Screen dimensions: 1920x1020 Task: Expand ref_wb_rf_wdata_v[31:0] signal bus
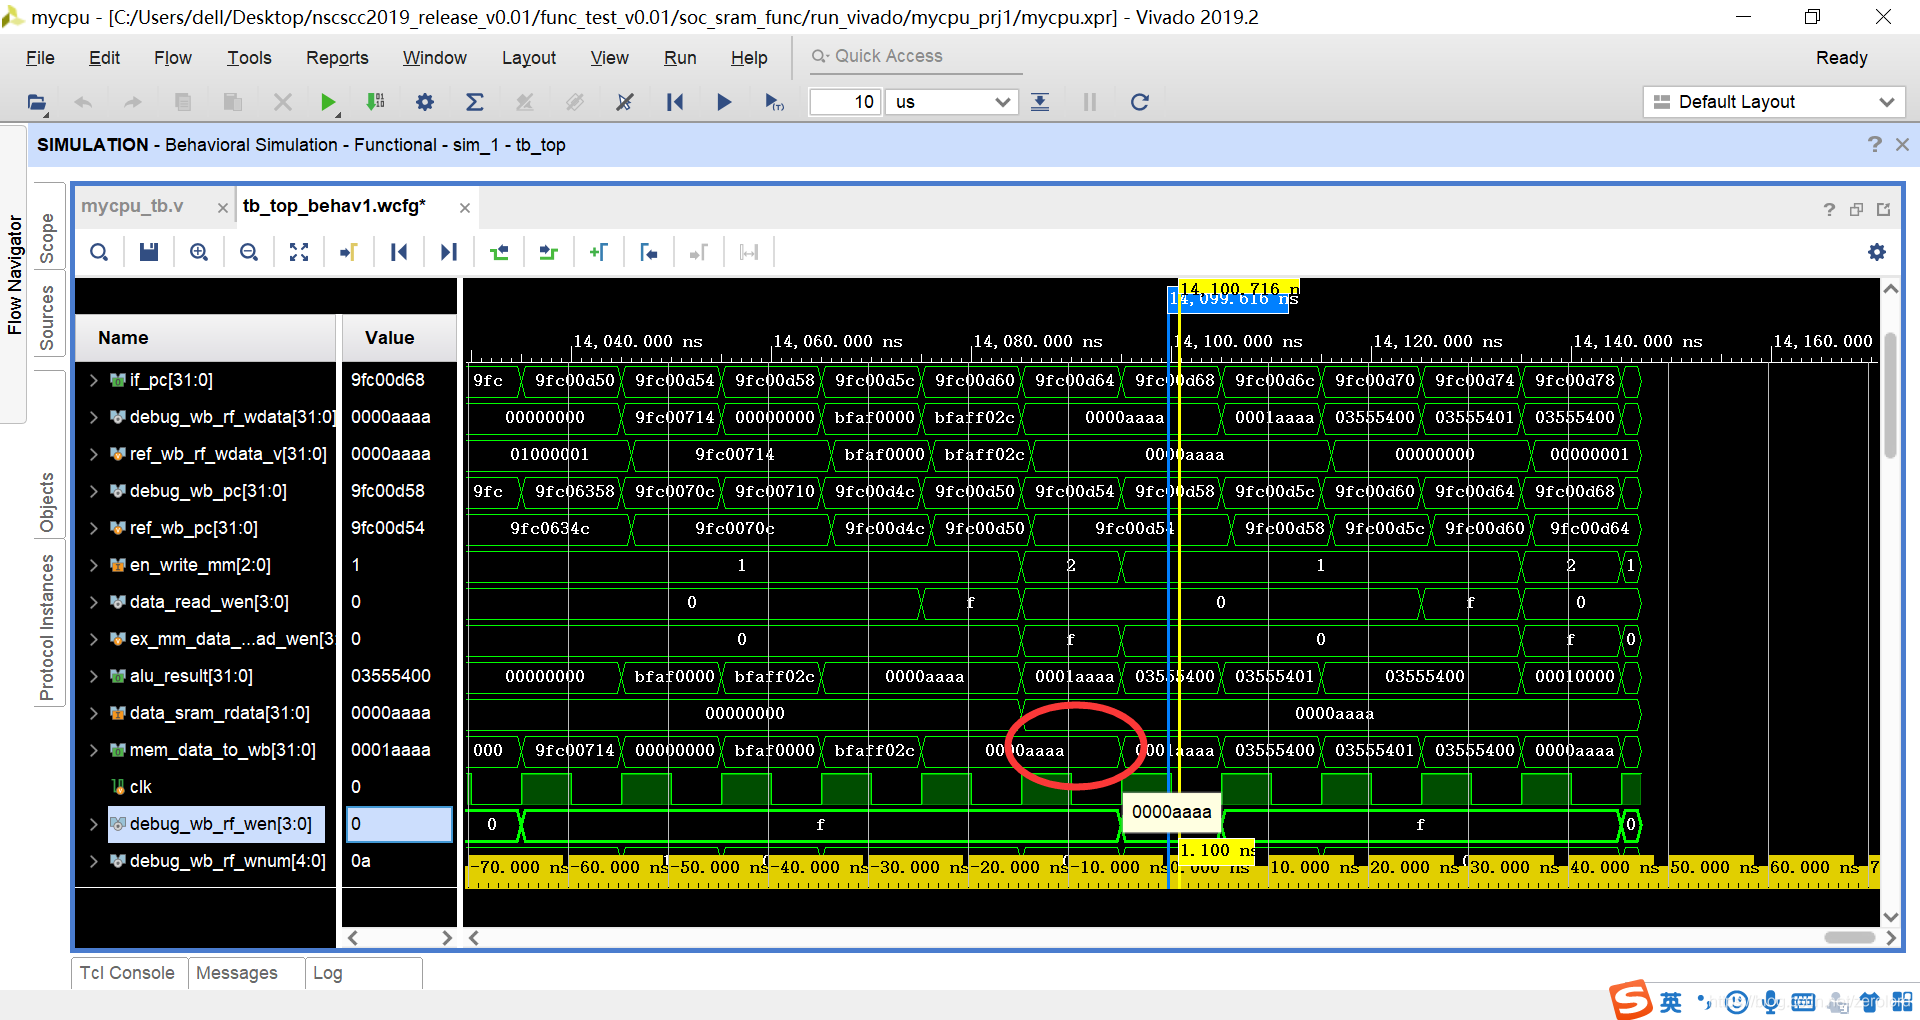[93, 454]
